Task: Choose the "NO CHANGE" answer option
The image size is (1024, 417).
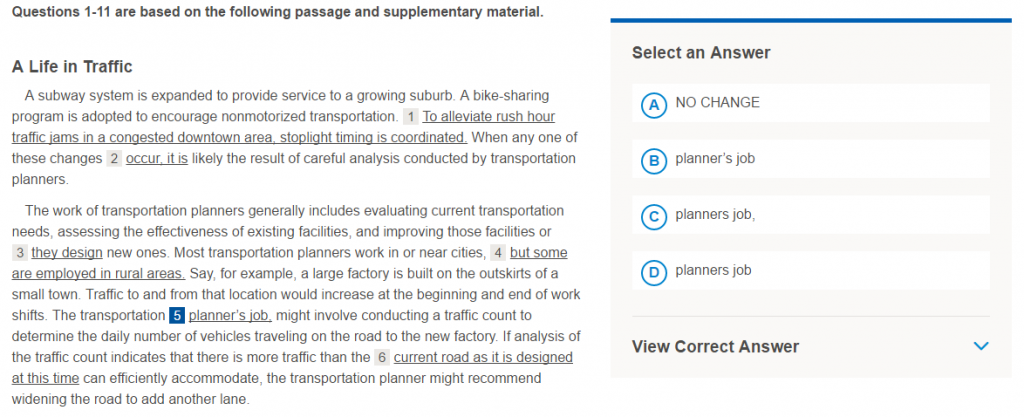Action: pos(717,103)
